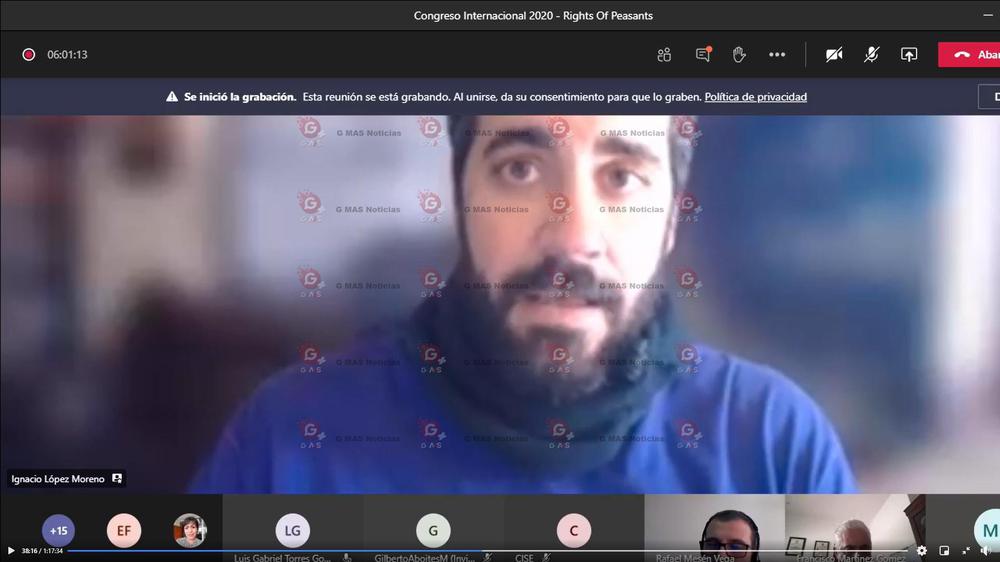Open the share screen tray
This screenshot has height=562, width=1000.
click(x=909, y=55)
